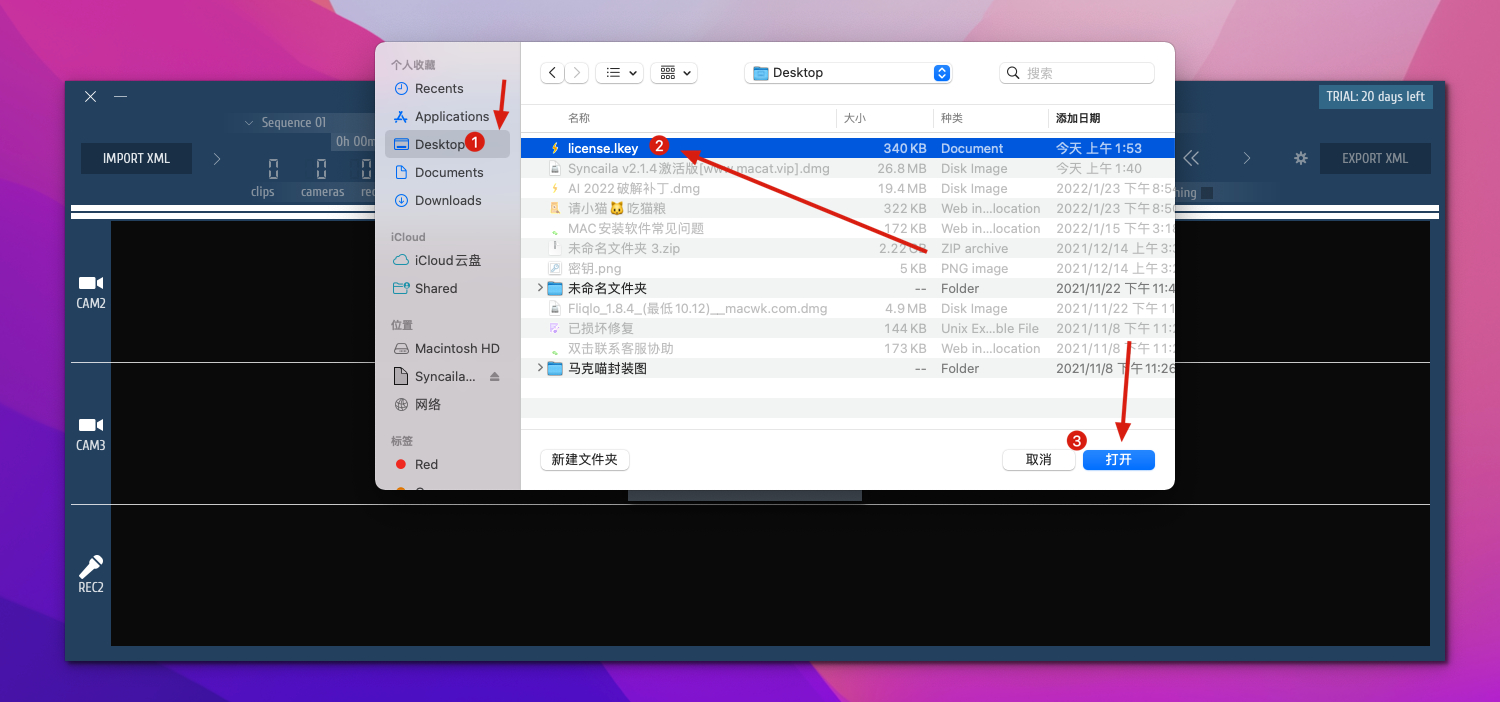Minimize Syncaila with the dash icon
1500x702 pixels.
(120, 97)
